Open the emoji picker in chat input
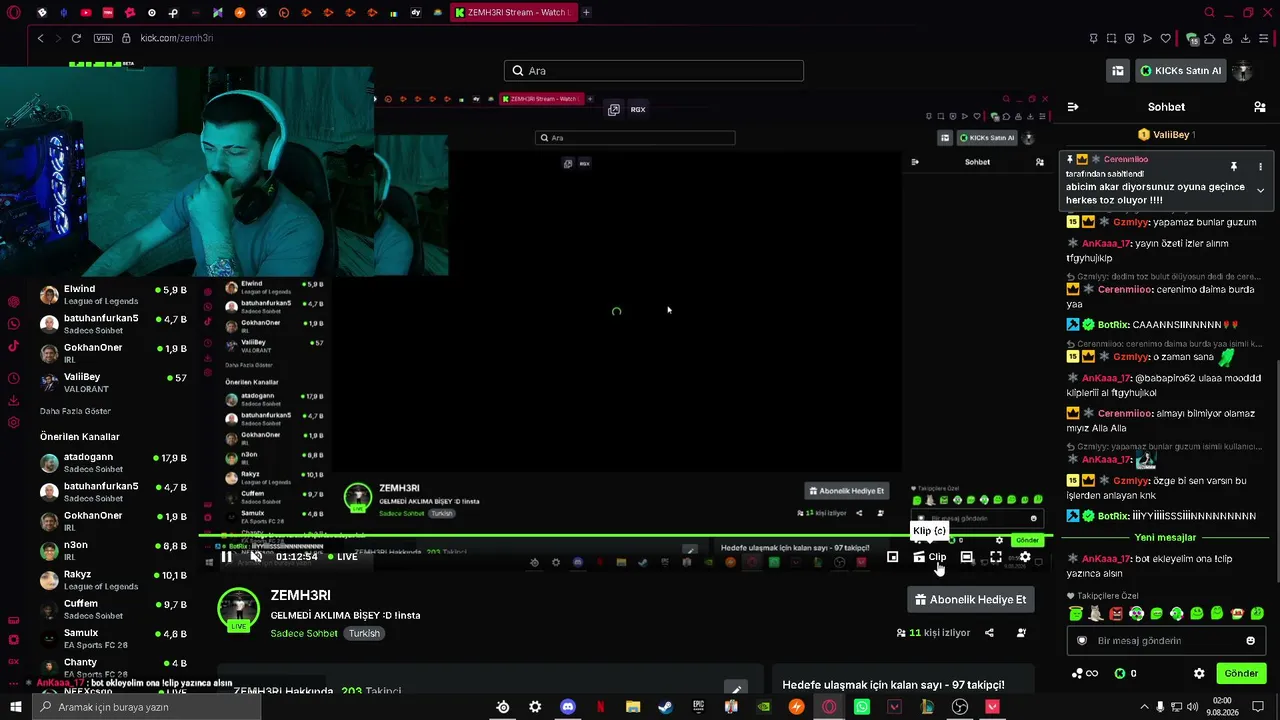 coord(1250,641)
